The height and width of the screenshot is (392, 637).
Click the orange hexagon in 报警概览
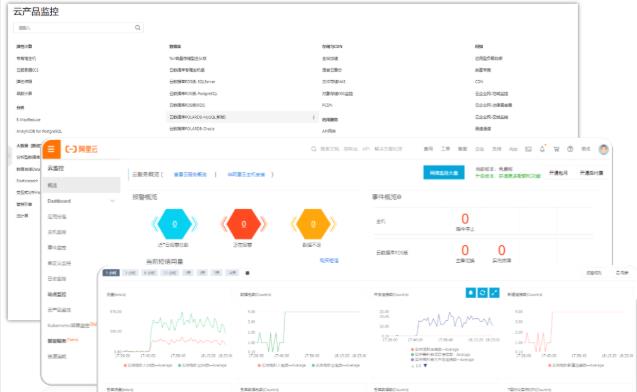coord(313,224)
